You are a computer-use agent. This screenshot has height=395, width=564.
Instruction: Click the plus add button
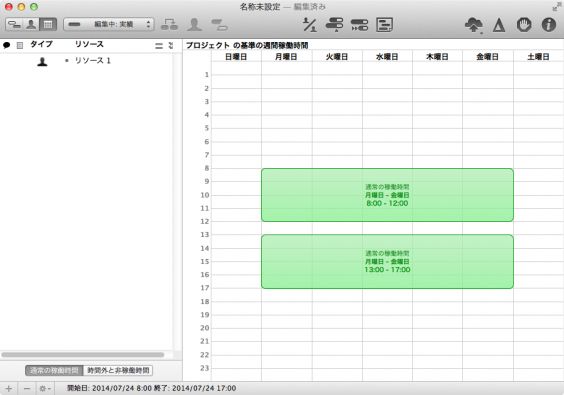(9, 389)
